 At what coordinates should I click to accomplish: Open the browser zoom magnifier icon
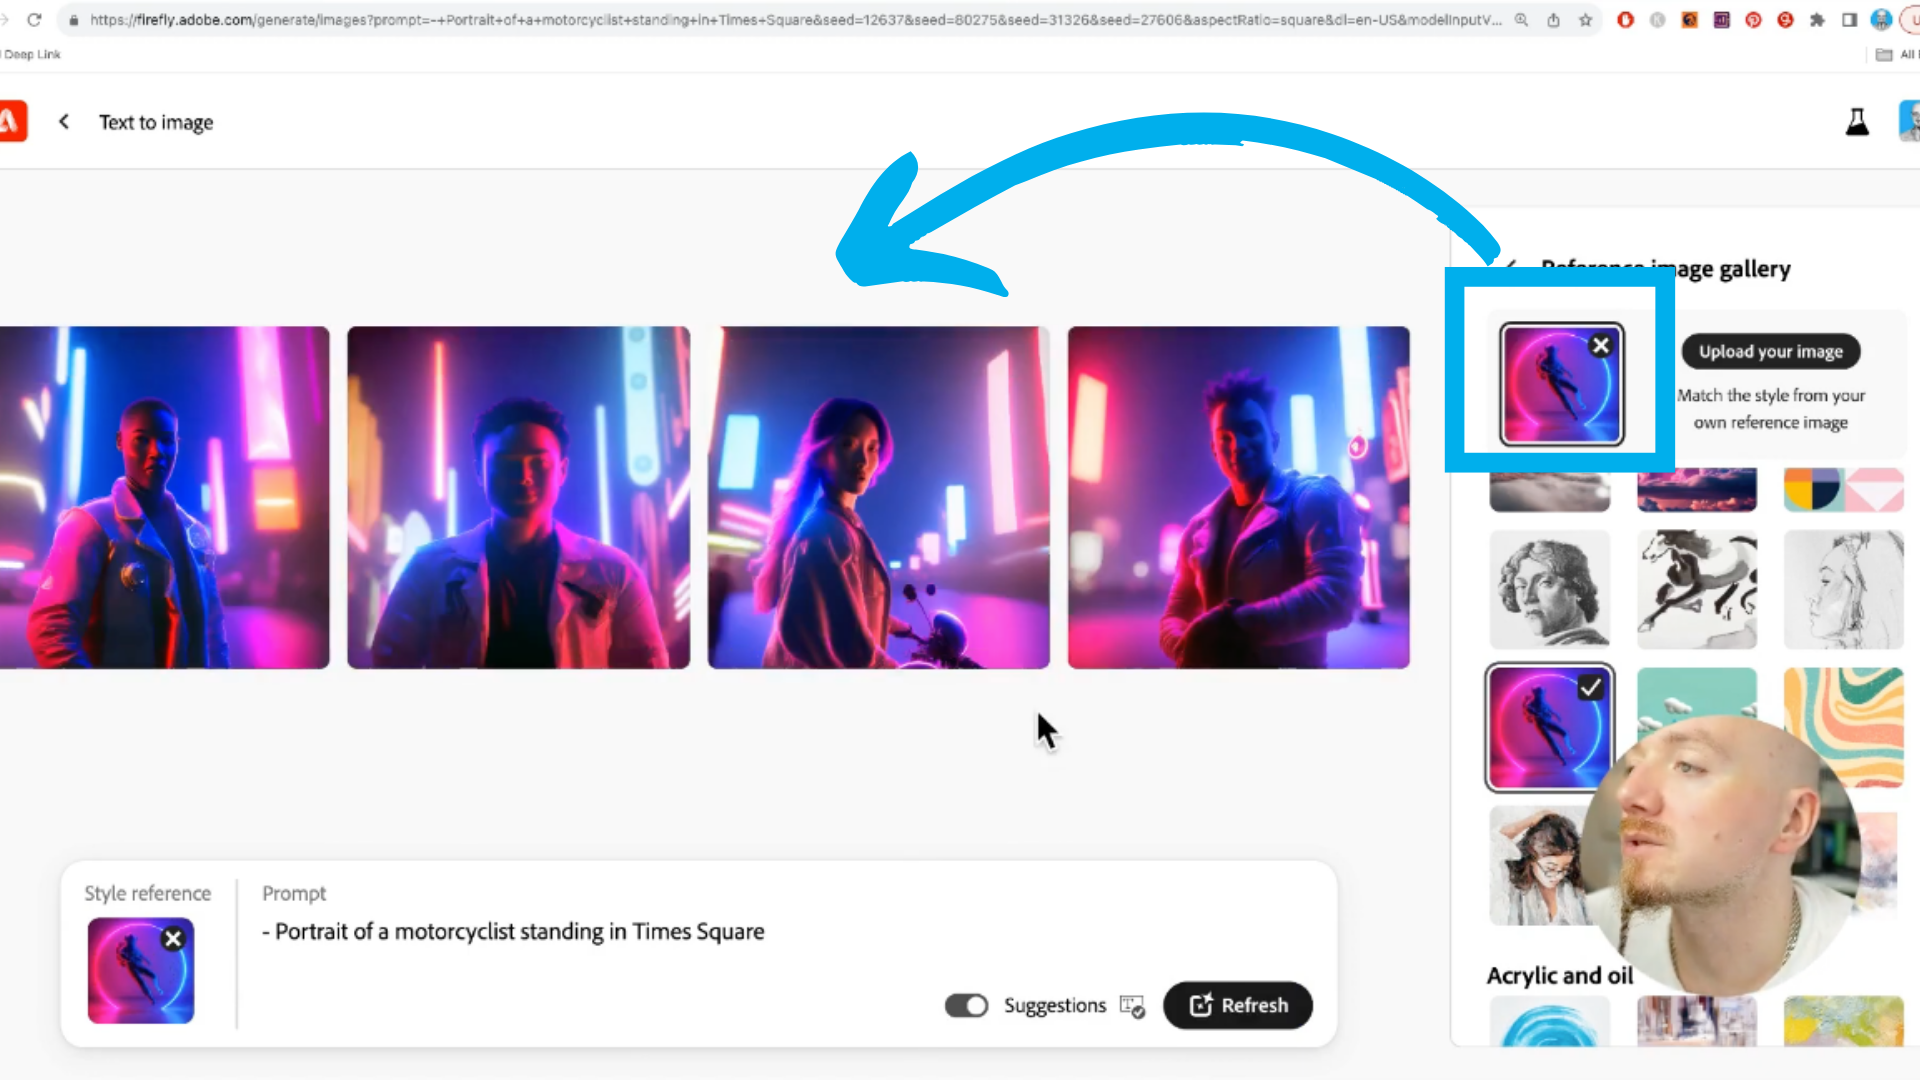tap(1521, 19)
